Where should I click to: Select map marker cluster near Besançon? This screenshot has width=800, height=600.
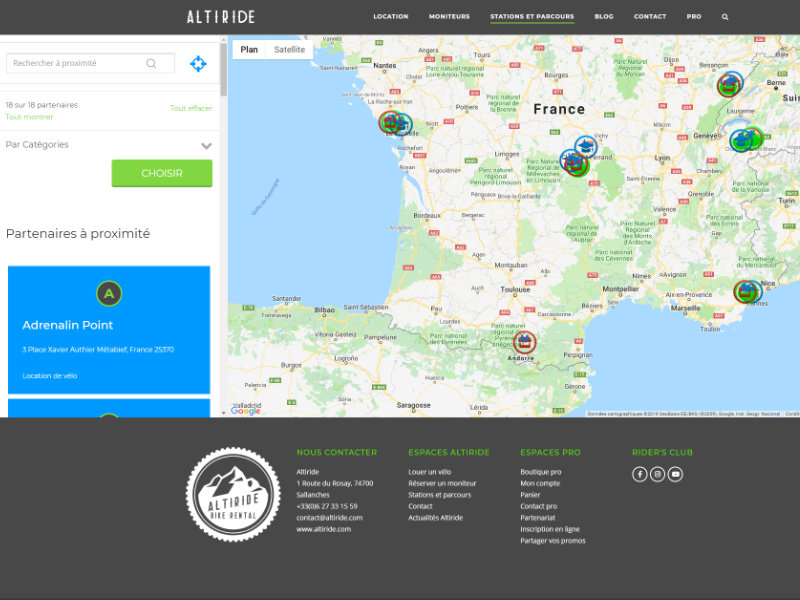coord(730,84)
